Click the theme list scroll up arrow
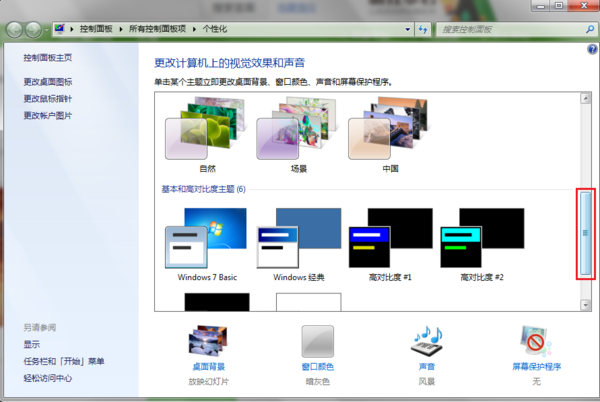 coord(585,98)
